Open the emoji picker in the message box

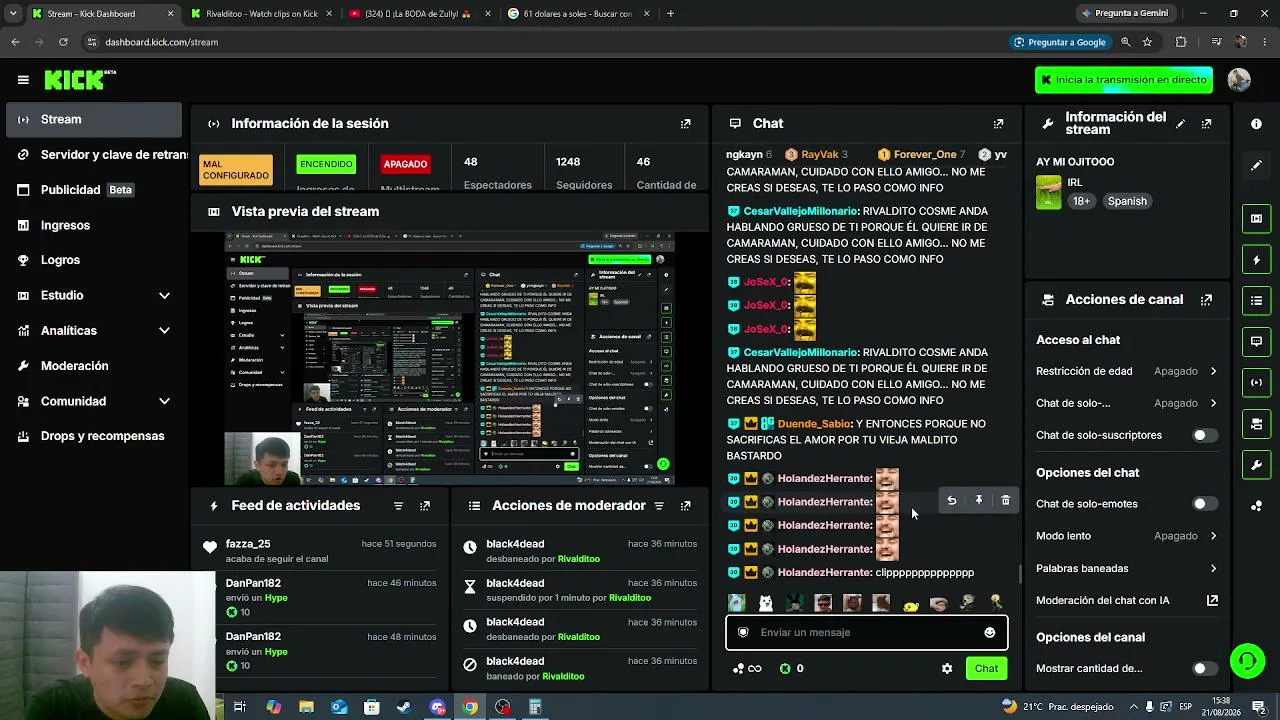pos(990,632)
